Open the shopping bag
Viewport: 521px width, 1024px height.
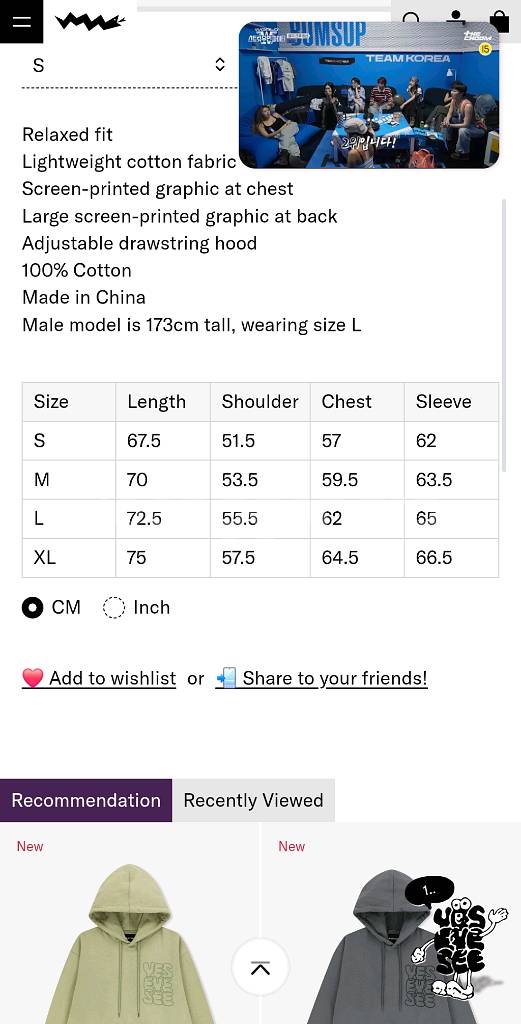pos(499,21)
